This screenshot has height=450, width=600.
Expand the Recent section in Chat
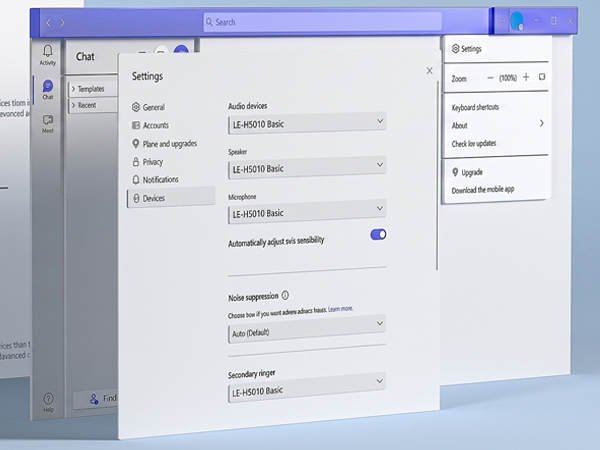pyautogui.click(x=92, y=105)
